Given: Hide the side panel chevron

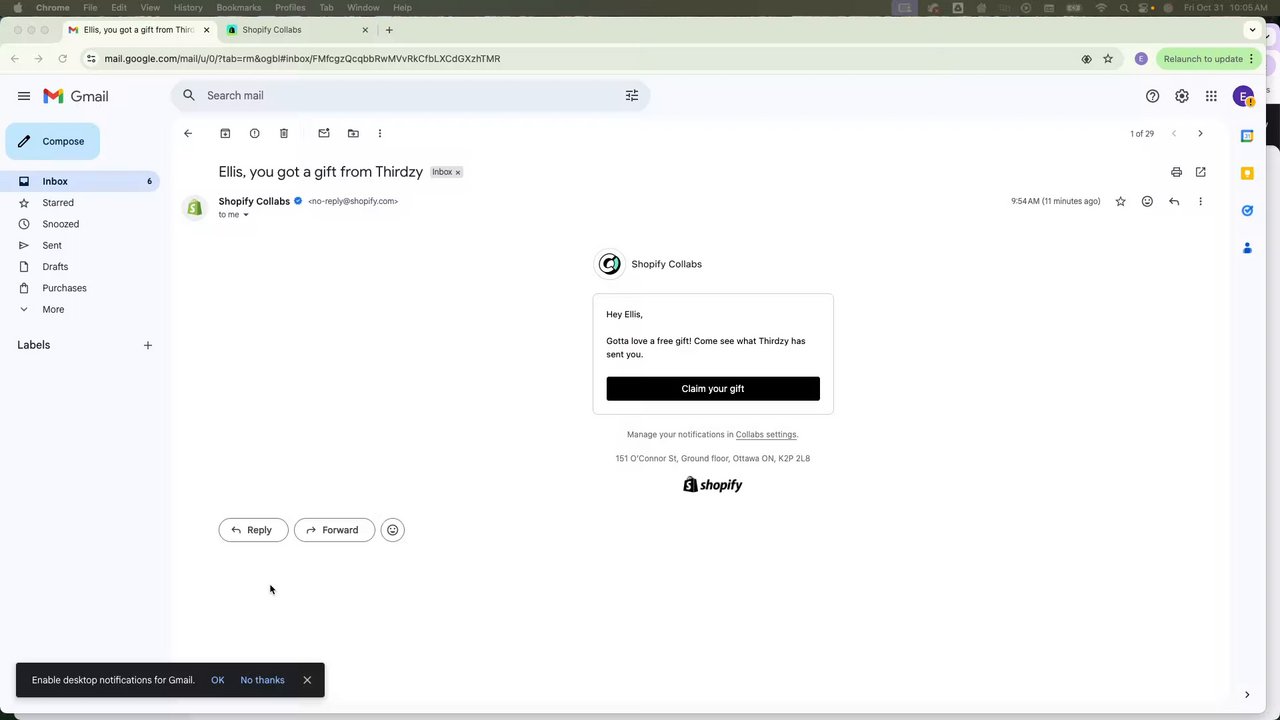Looking at the screenshot, I should pos(1247,695).
